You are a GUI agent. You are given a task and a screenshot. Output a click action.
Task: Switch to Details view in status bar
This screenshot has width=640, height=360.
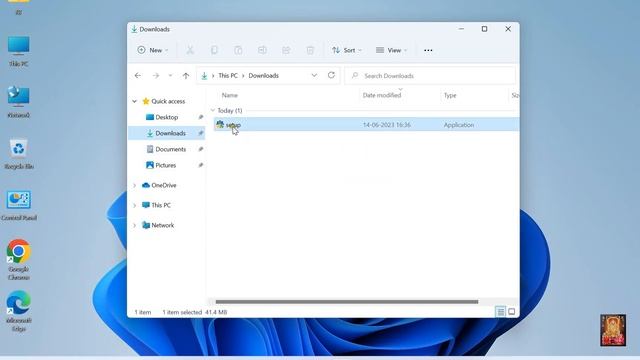click(x=500, y=312)
